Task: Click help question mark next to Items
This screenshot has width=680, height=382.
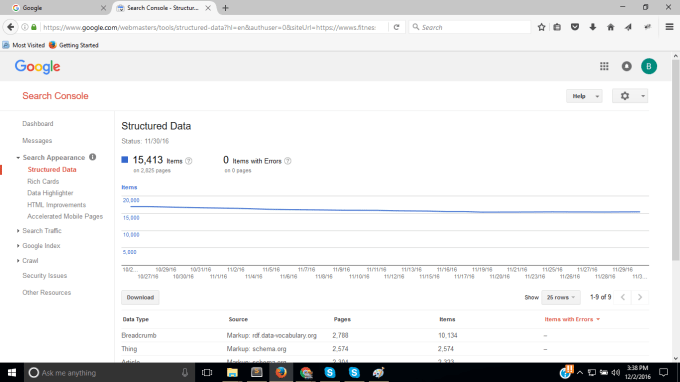Action: (x=189, y=161)
